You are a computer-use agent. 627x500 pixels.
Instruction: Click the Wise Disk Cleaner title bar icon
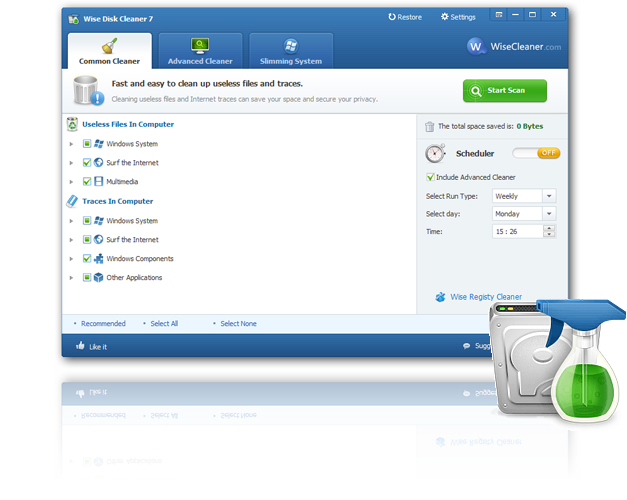73,19
